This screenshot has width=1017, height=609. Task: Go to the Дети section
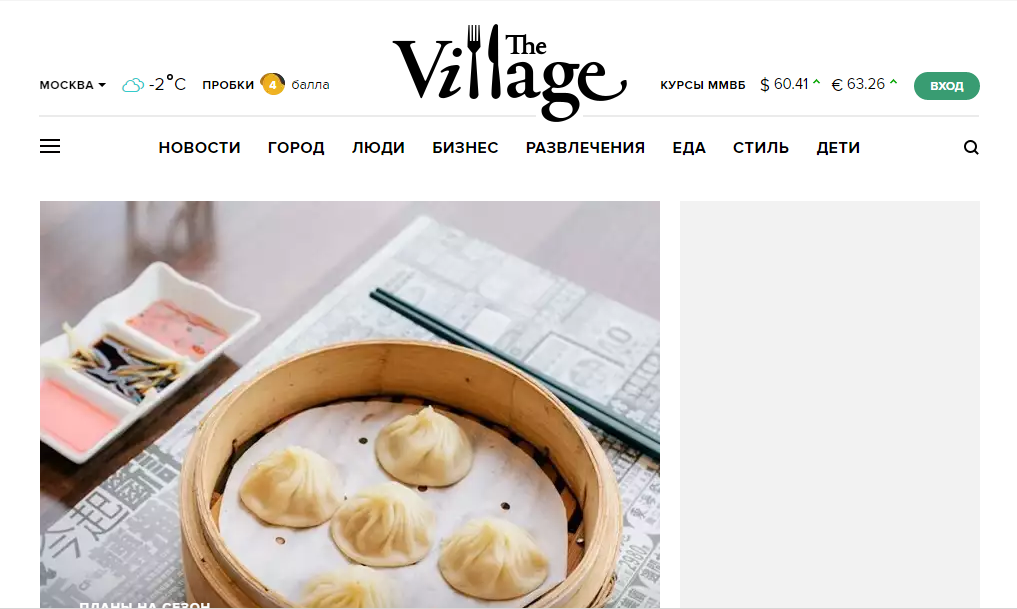(838, 148)
